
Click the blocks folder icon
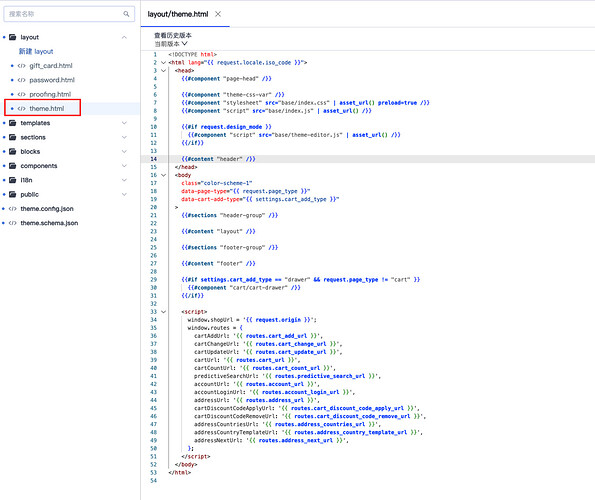13,151
